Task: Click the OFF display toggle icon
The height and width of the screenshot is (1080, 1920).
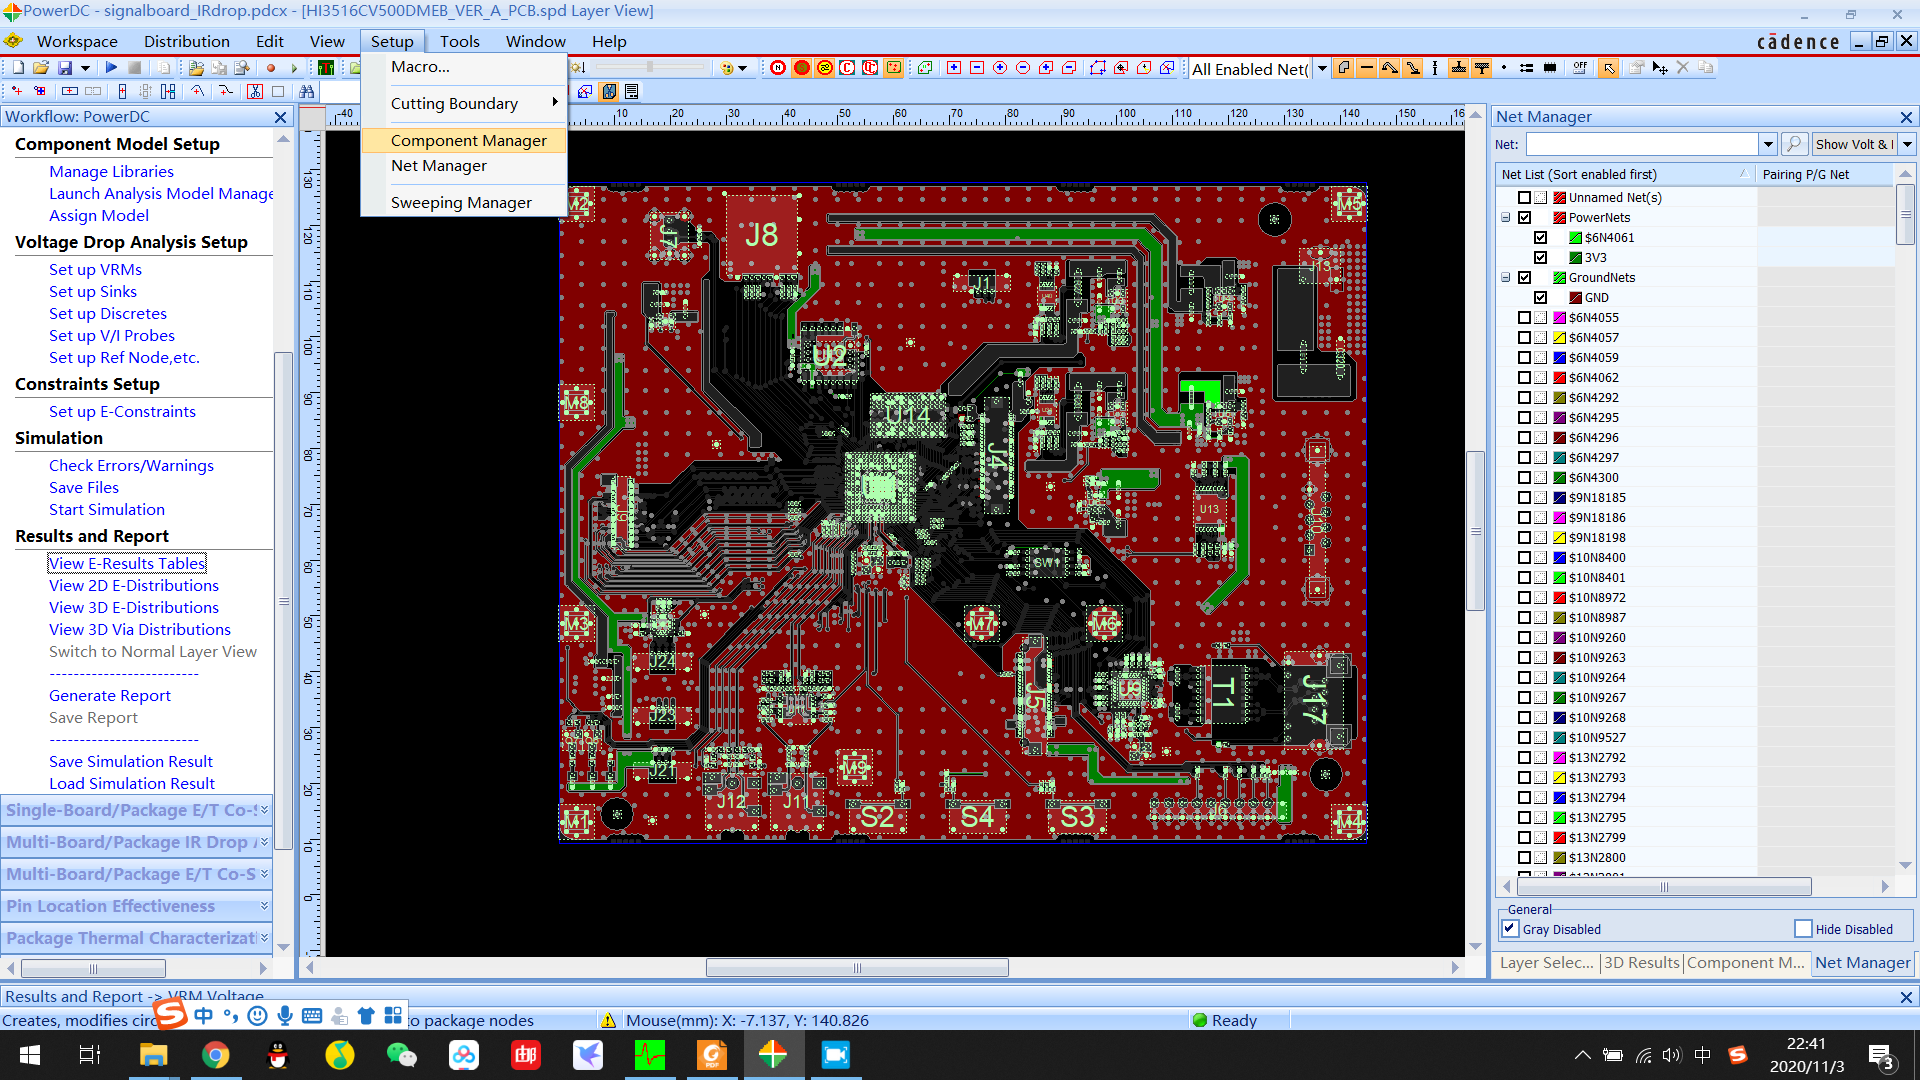Action: [1580, 68]
